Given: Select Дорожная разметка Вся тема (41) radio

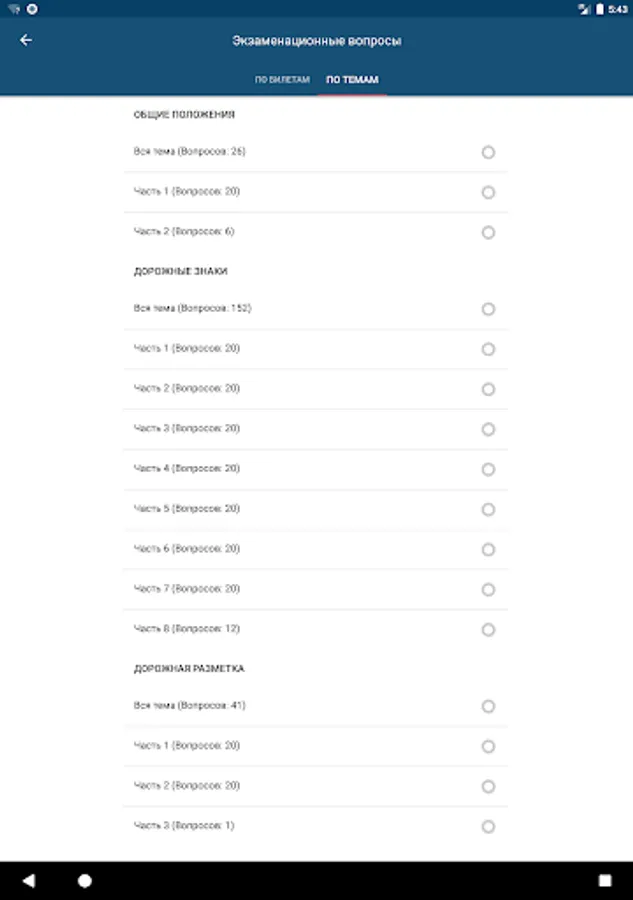Looking at the screenshot, I should coord(488,706).
